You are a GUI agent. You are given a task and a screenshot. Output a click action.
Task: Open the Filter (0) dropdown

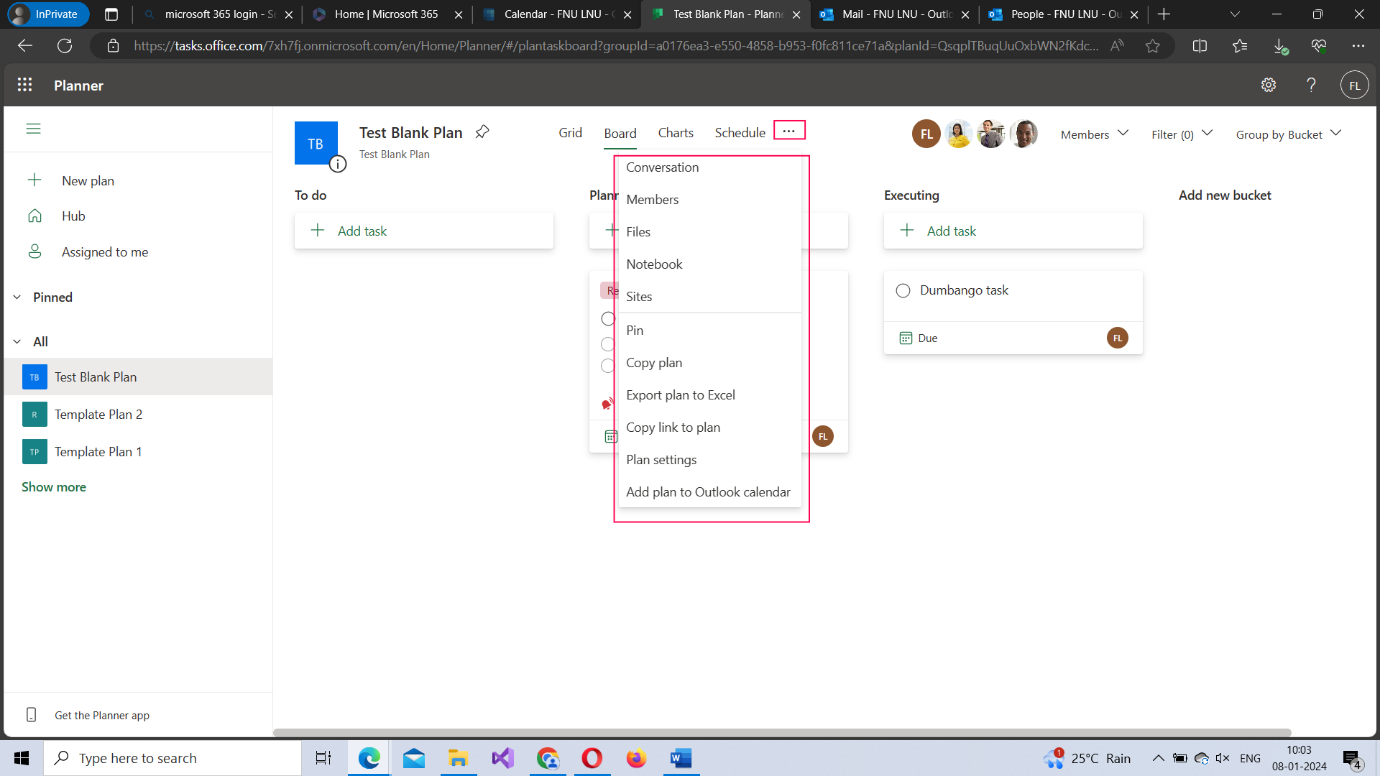pos(1182,134)
